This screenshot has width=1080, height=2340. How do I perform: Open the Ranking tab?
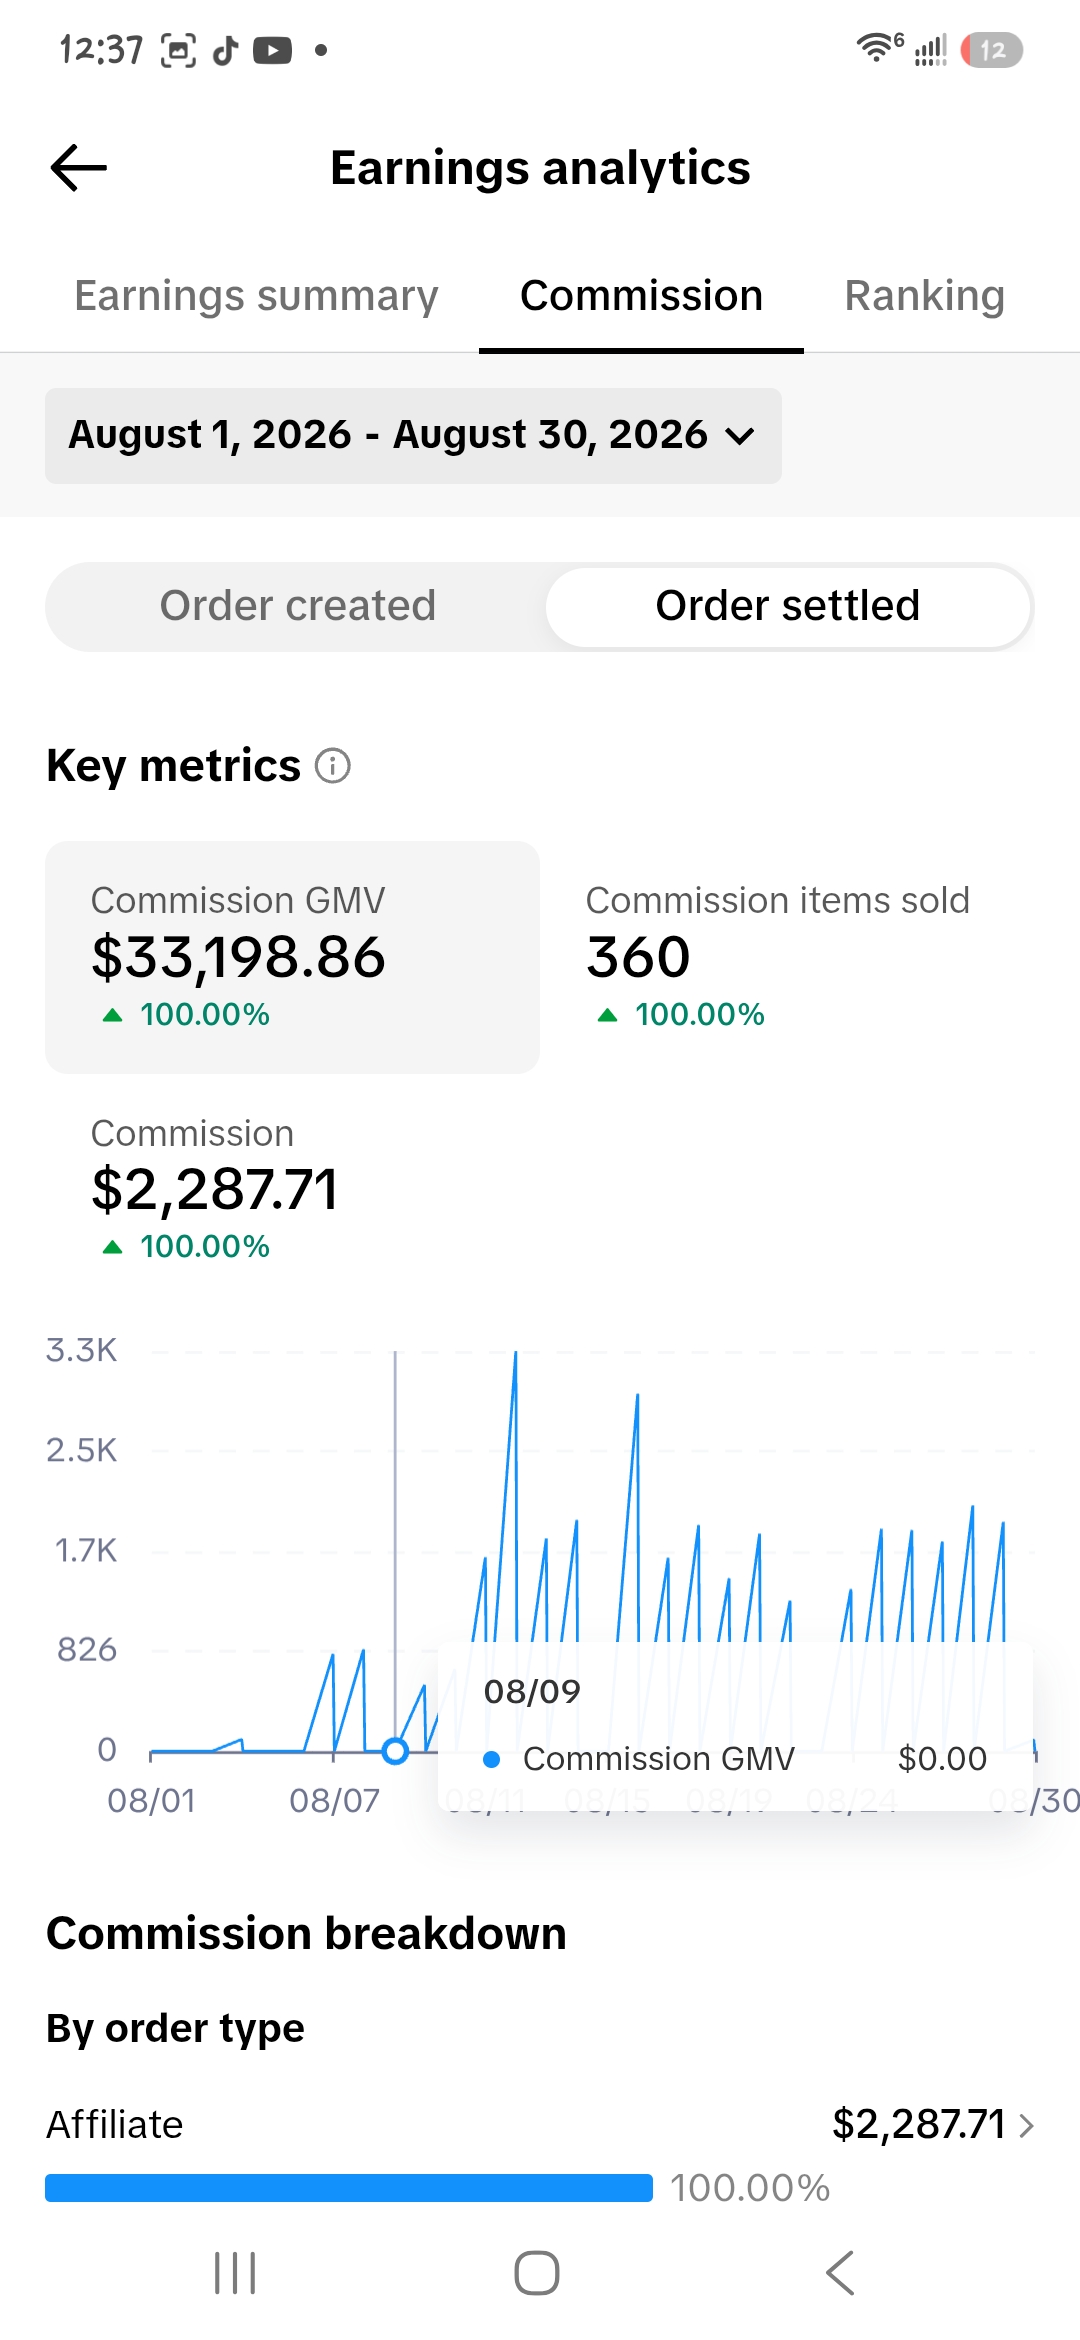[925, 296]
